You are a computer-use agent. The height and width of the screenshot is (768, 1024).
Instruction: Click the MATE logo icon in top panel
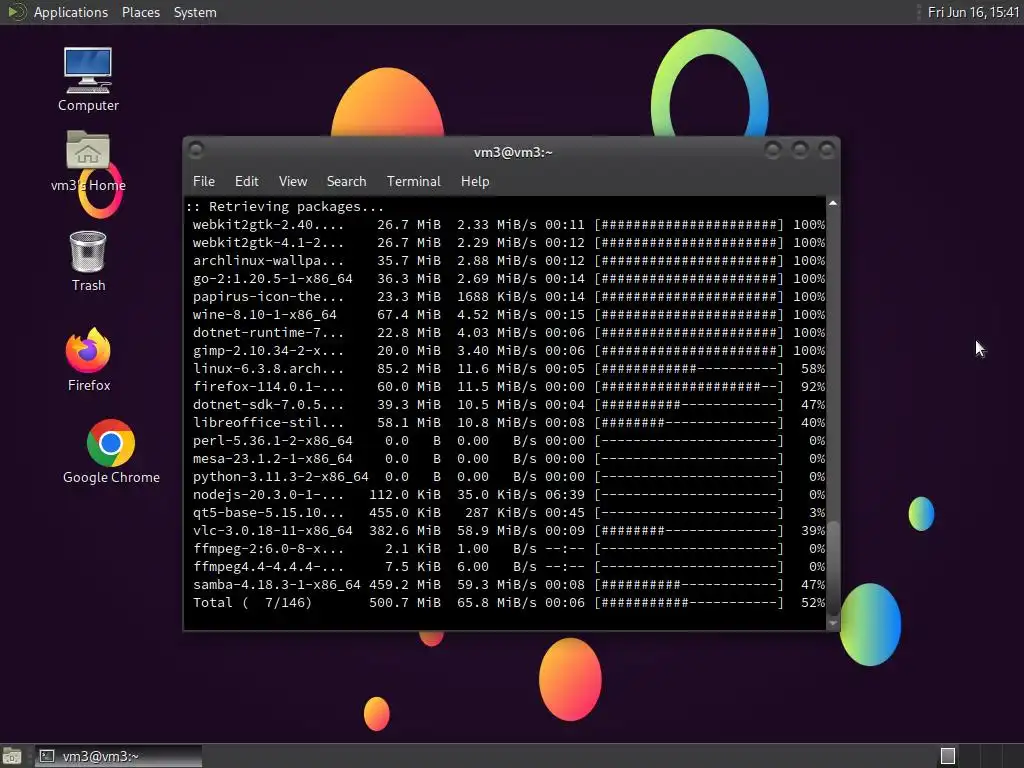tap(16, 12)
